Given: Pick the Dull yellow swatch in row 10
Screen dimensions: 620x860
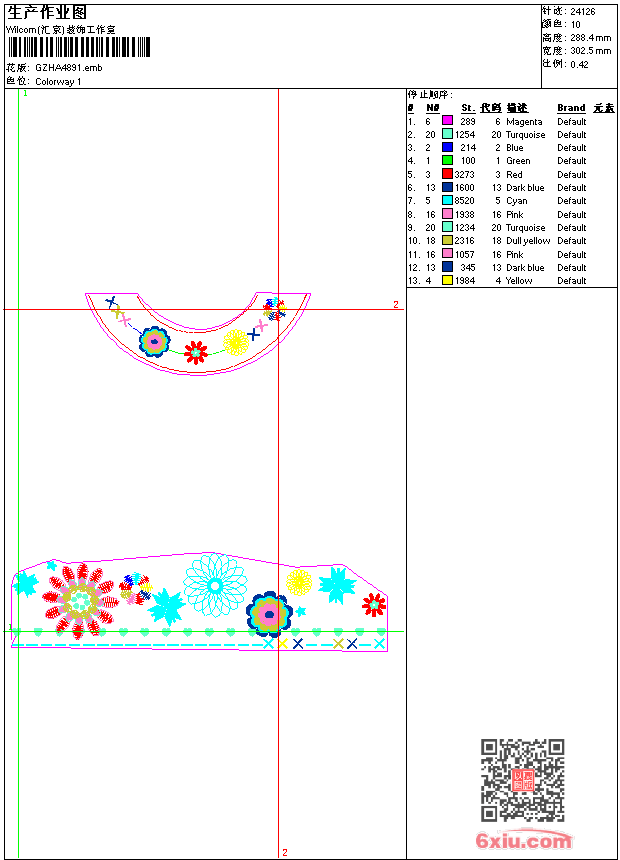Looking at the screenshot, I should coord(447,240).
